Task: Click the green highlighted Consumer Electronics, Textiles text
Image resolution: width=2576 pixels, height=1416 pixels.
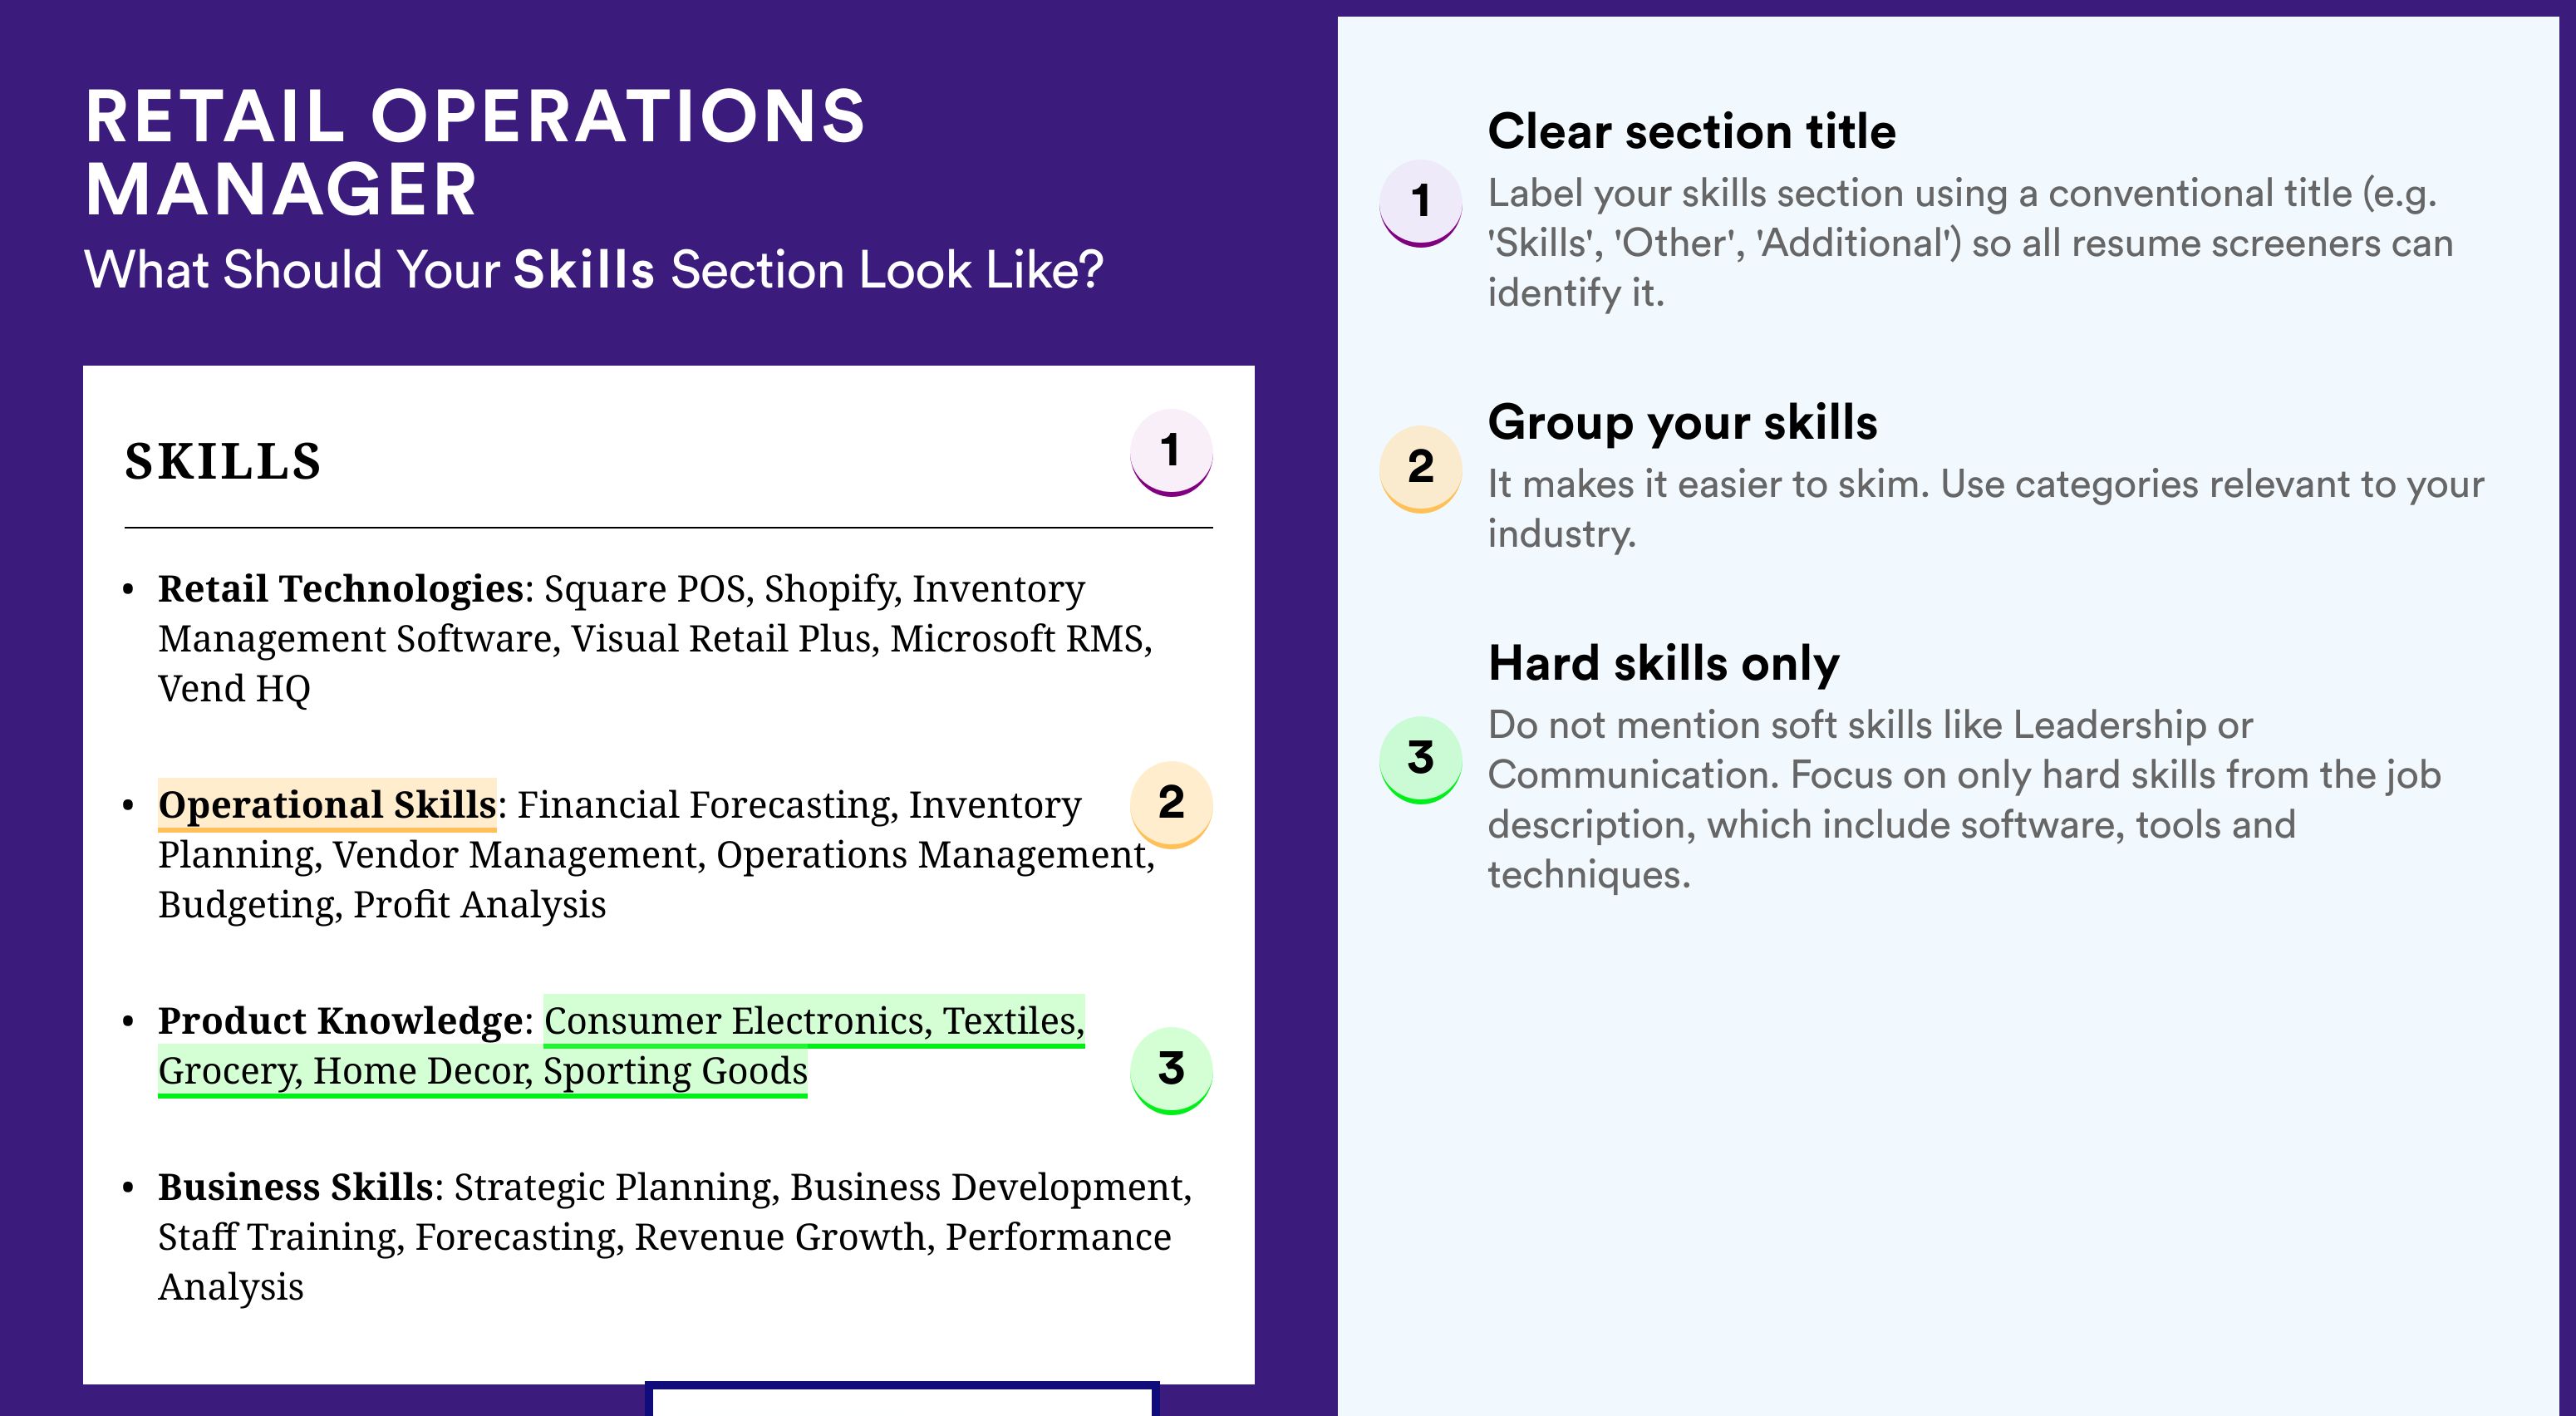Action: tap(814, 1021)
